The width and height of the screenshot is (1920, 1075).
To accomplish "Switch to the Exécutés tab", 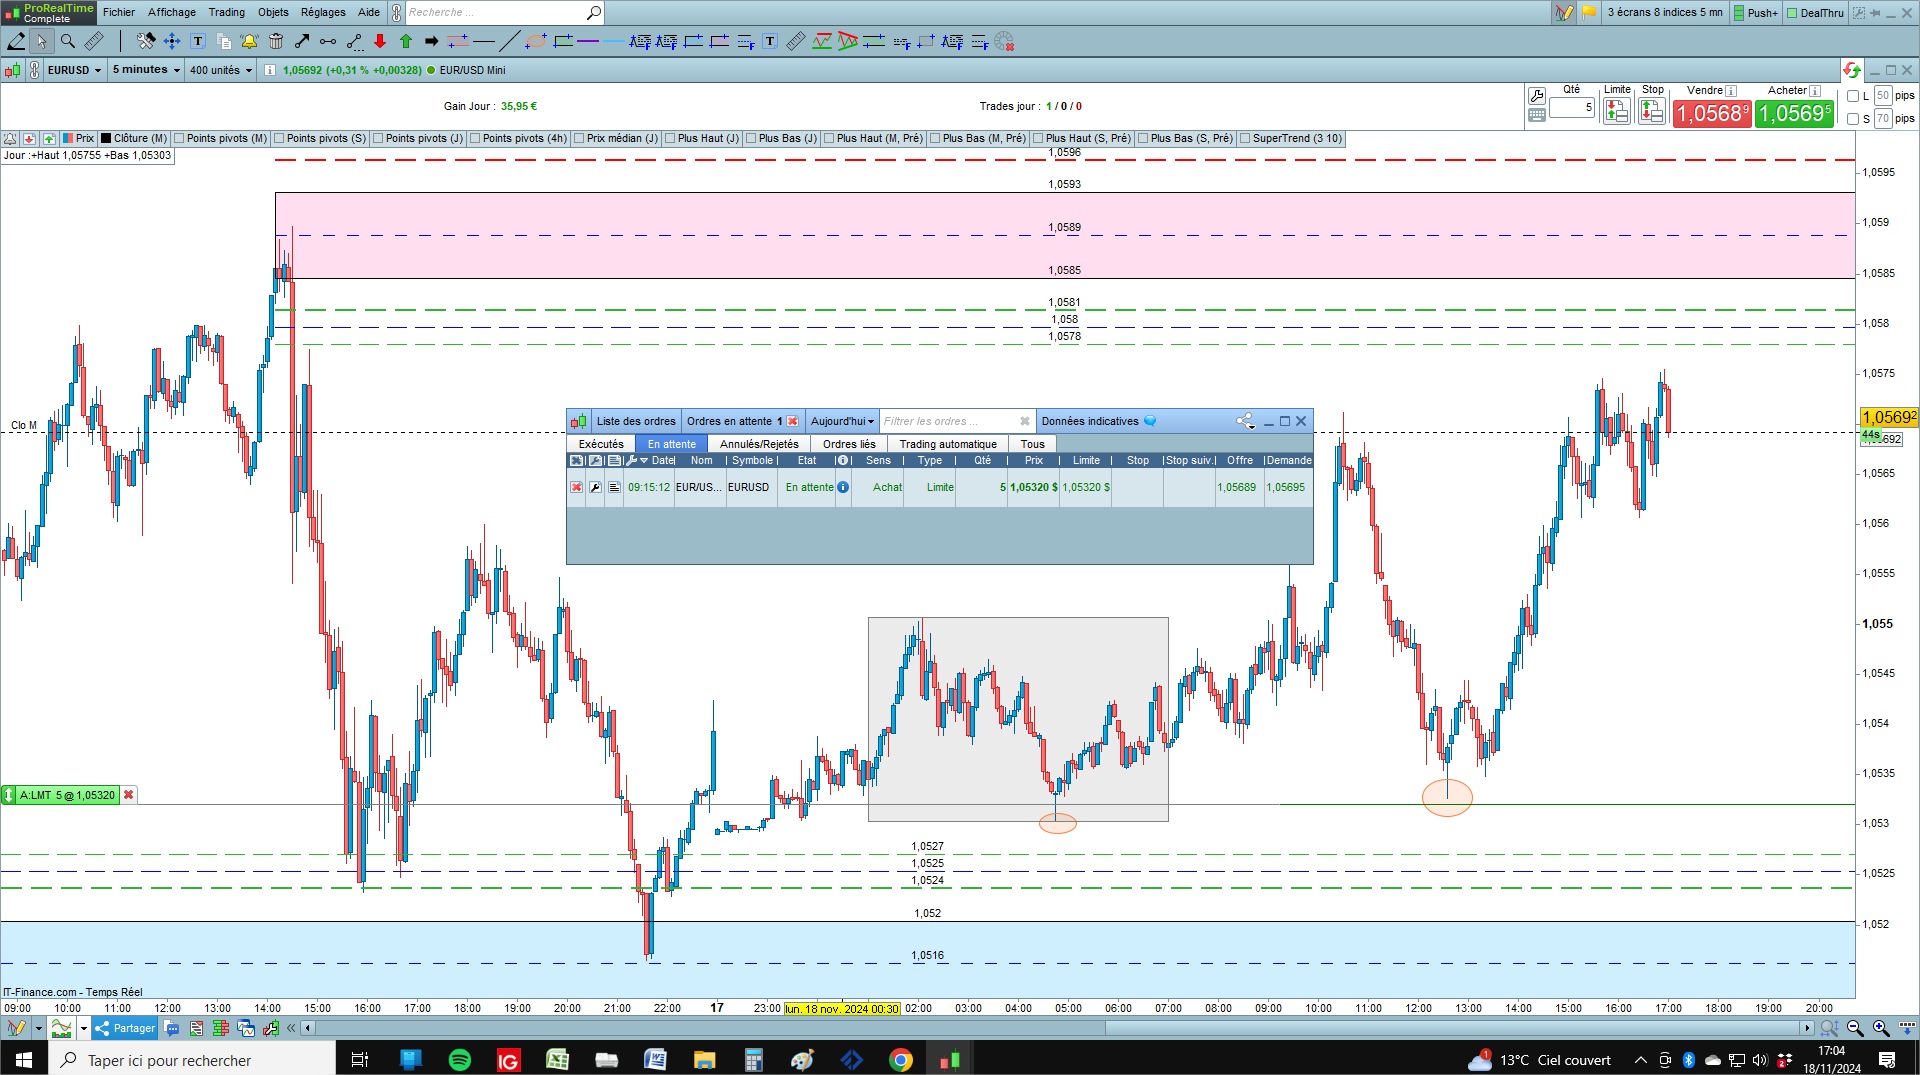I will point(601,444).
